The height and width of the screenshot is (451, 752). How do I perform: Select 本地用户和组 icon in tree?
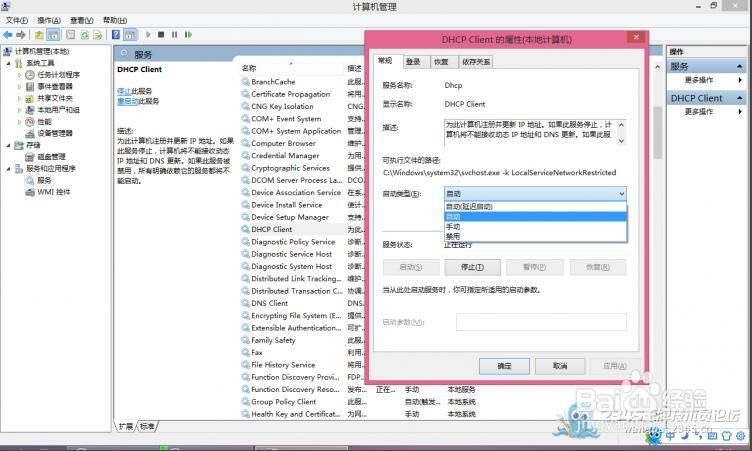(30, 110)
